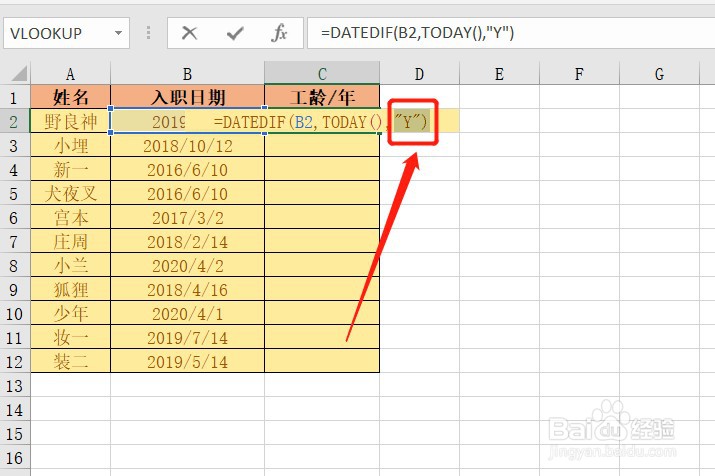Image resolution: width=715 pixels, height=476 pixels.
Task: Select column D header
Action: (x=420, y=73)
